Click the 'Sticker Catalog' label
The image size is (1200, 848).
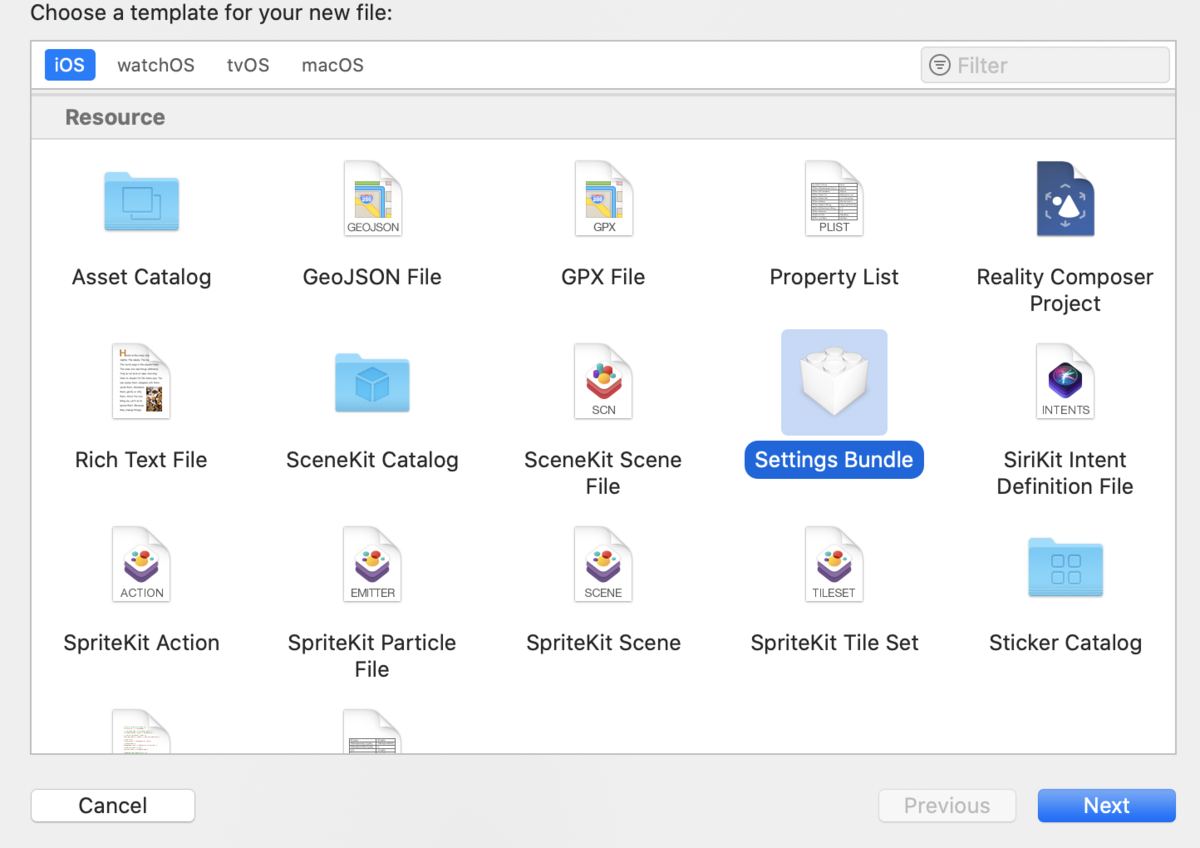coord(1065,643)
